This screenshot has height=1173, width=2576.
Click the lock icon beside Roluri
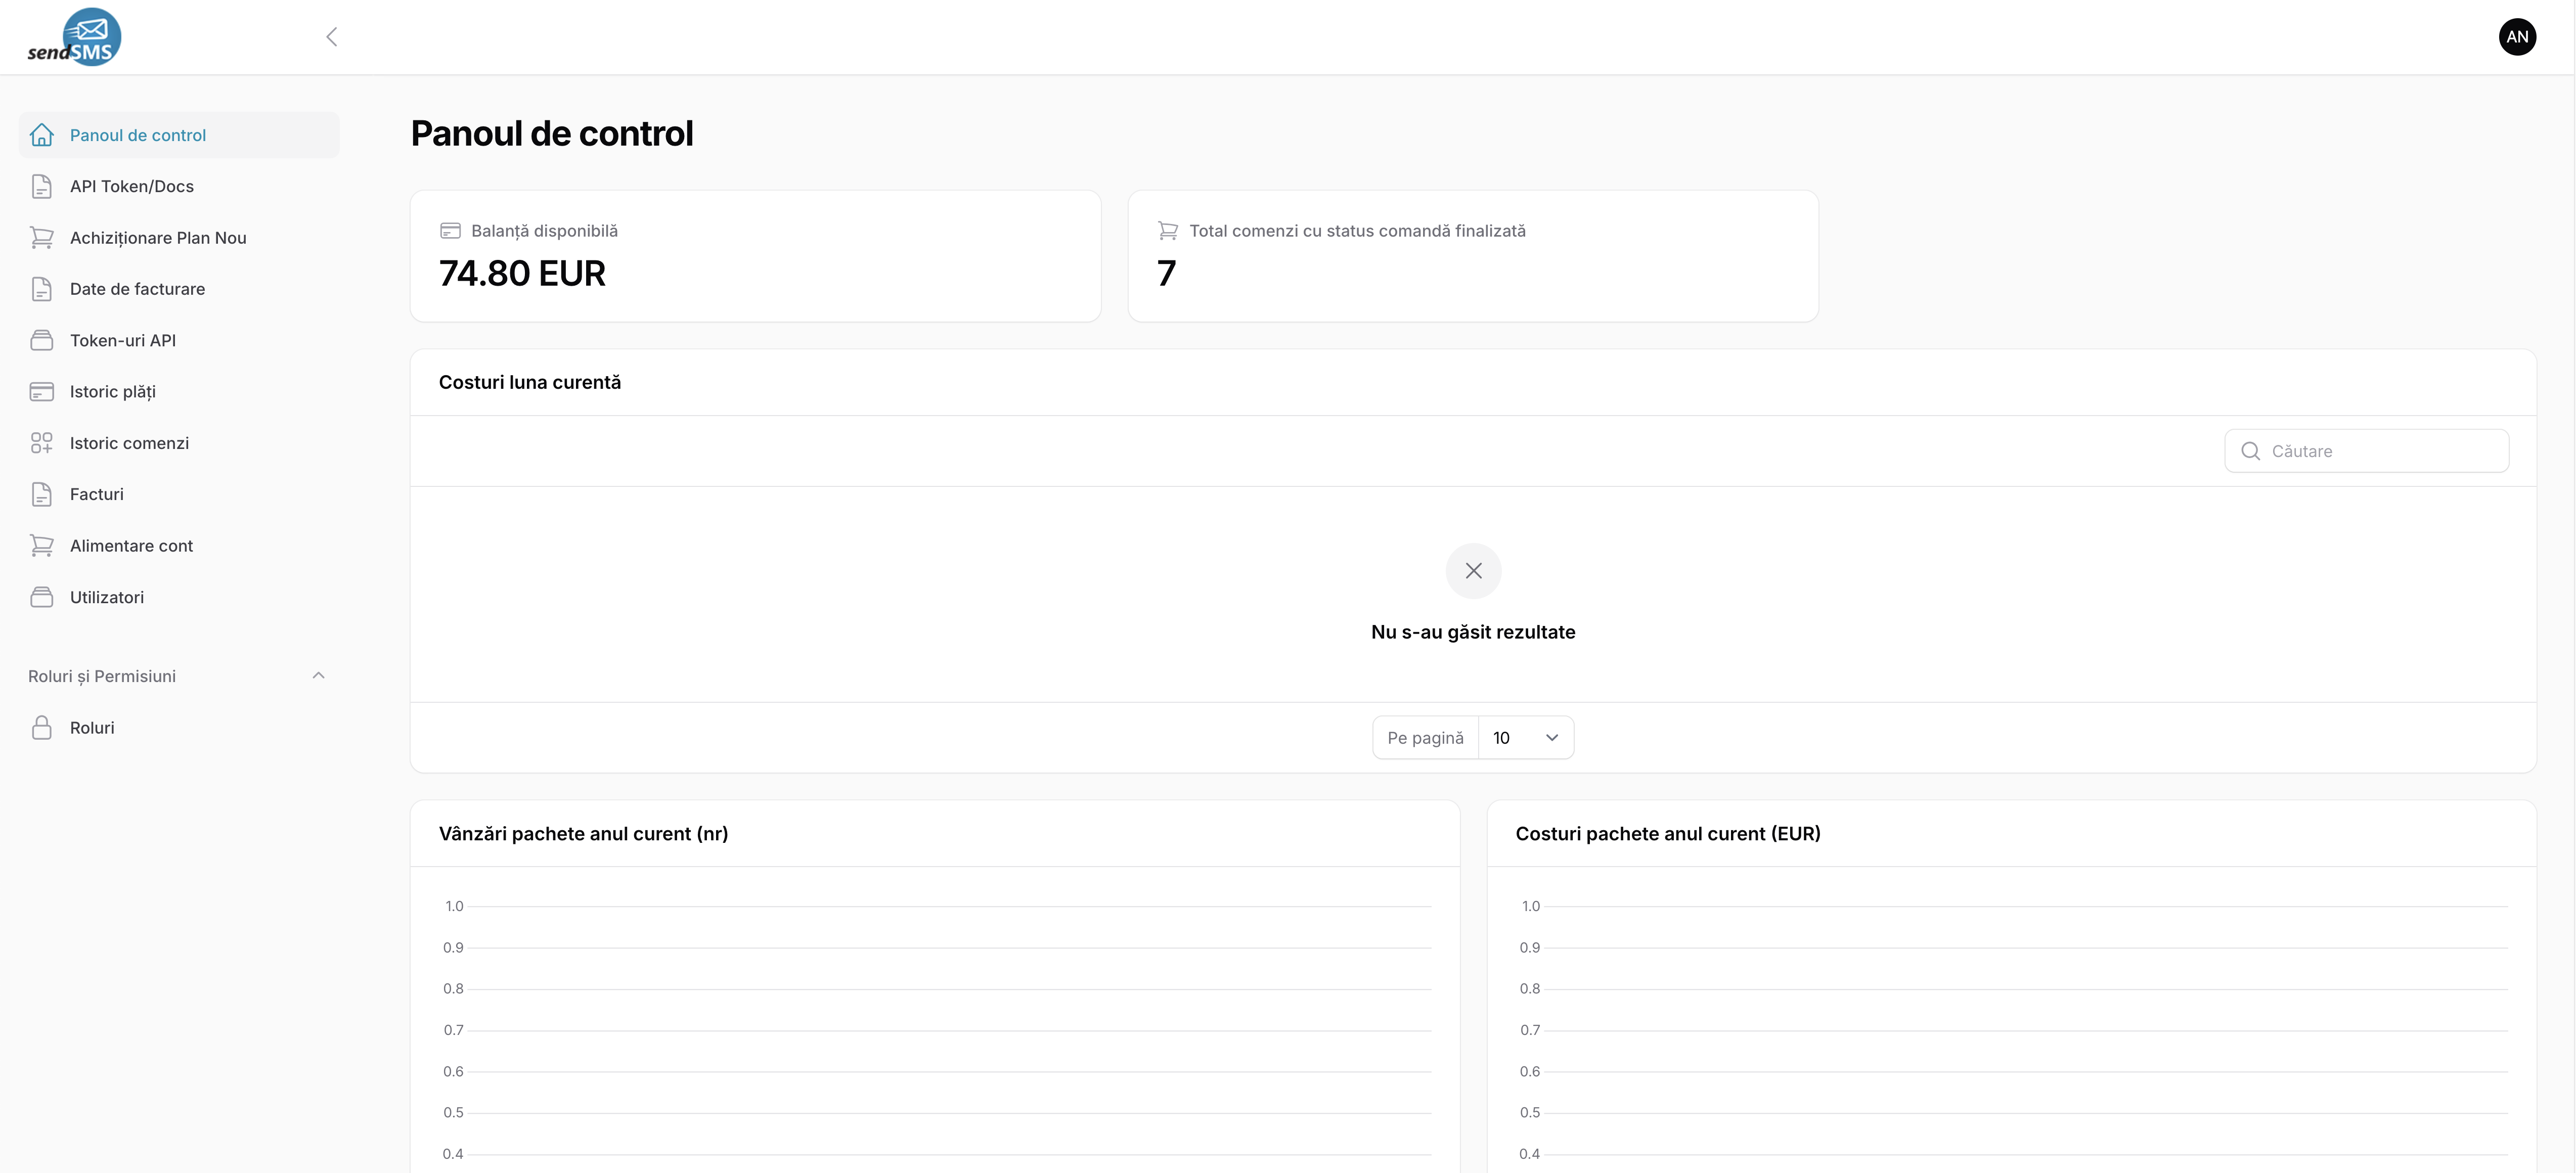click(42, 728)
